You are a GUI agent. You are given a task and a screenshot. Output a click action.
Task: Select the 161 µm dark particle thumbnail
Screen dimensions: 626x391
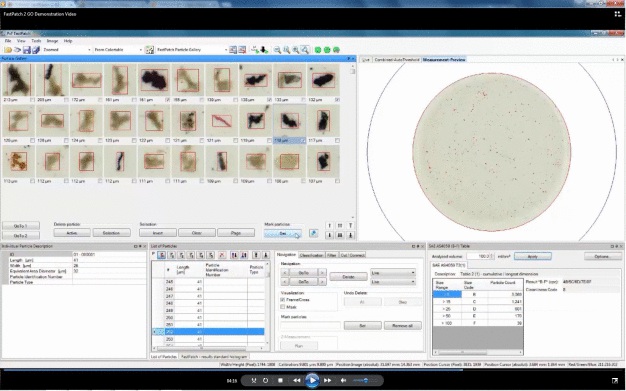(x=154, y=80)
